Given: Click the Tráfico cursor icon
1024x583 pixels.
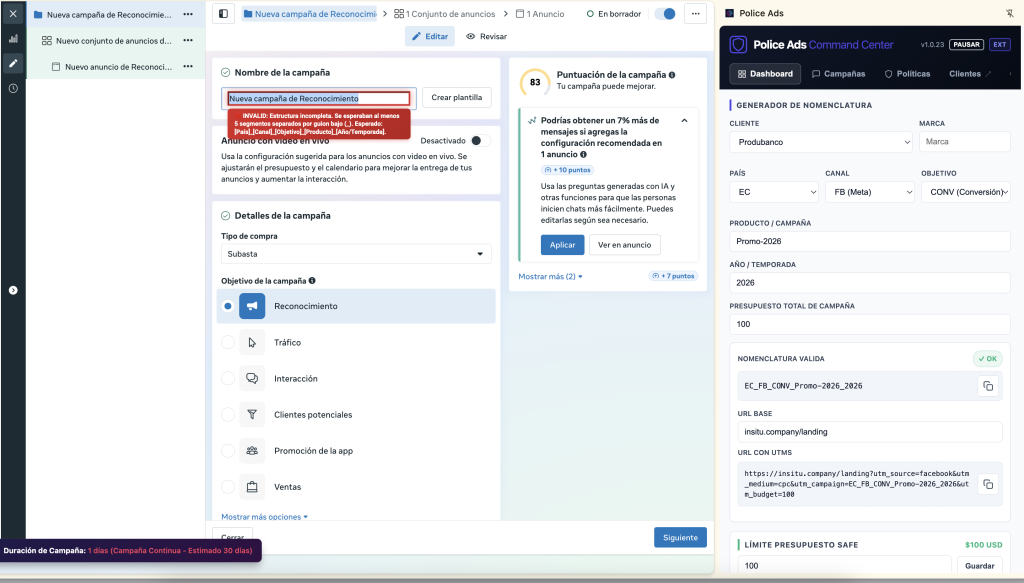Looking at the screenshot, I should 252,342.
